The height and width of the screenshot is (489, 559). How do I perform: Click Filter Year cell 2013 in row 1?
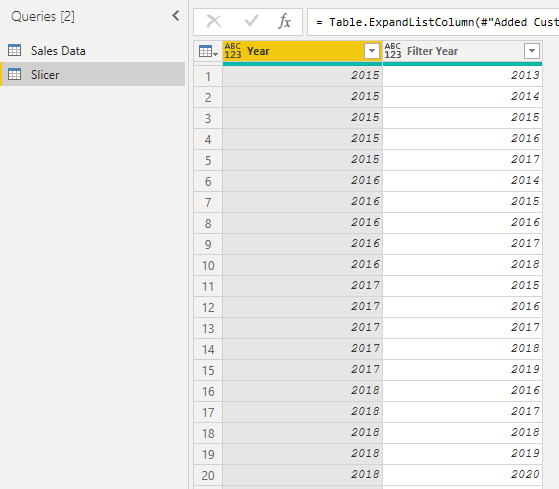pos(462,76)
